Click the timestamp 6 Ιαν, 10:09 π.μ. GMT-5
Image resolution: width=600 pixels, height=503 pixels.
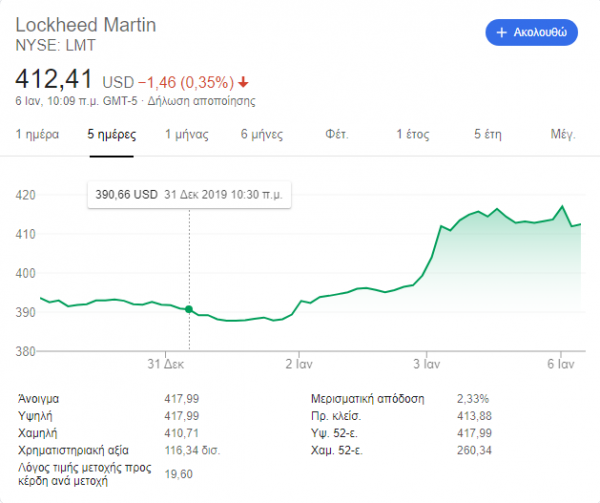point(76,101)
